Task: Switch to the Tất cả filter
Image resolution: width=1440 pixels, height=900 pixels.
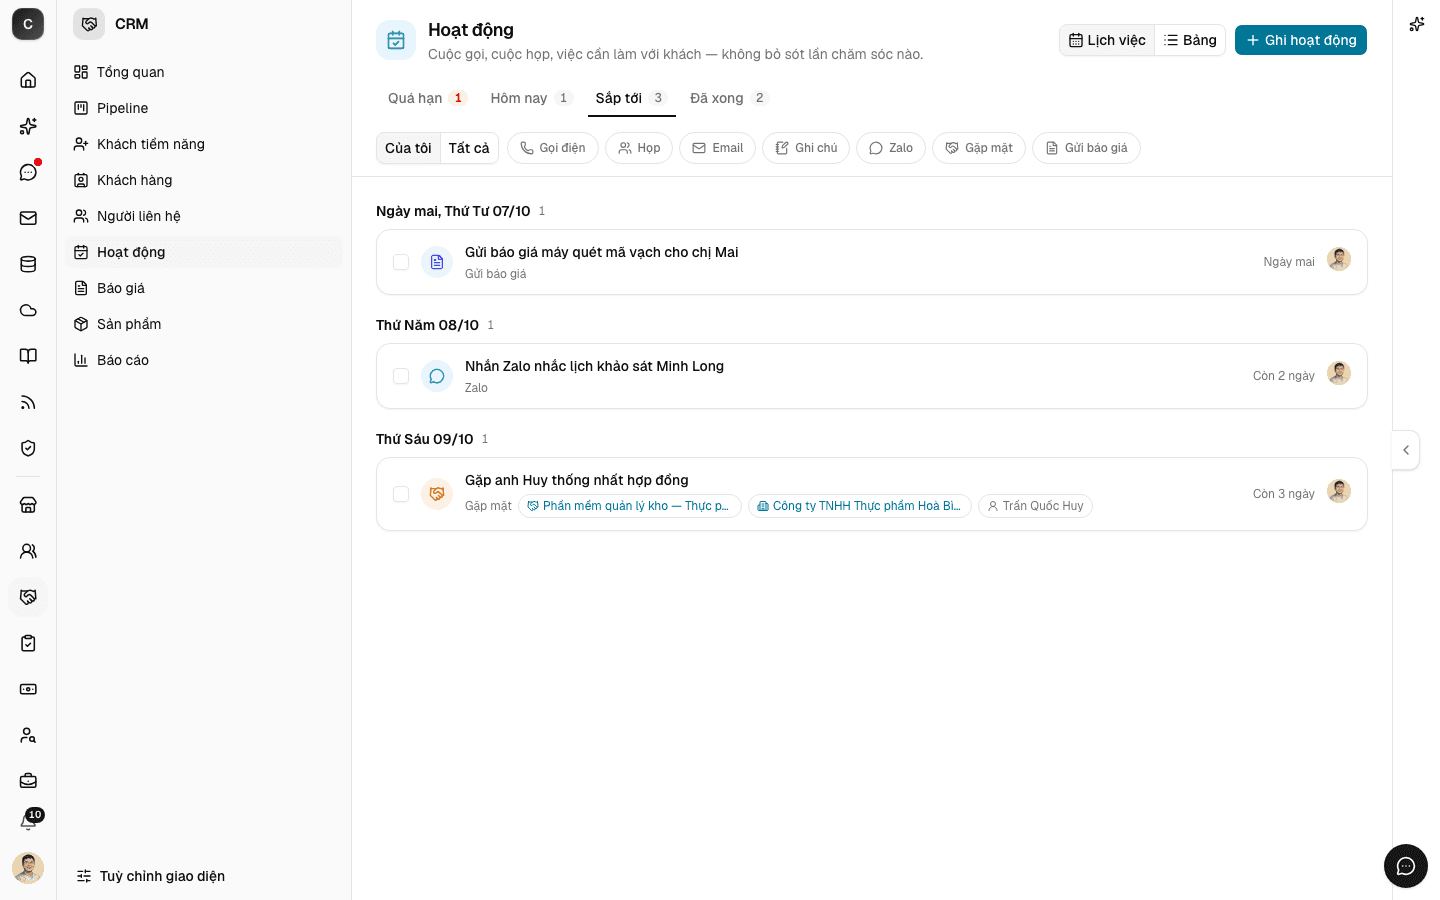Action: 469,148
